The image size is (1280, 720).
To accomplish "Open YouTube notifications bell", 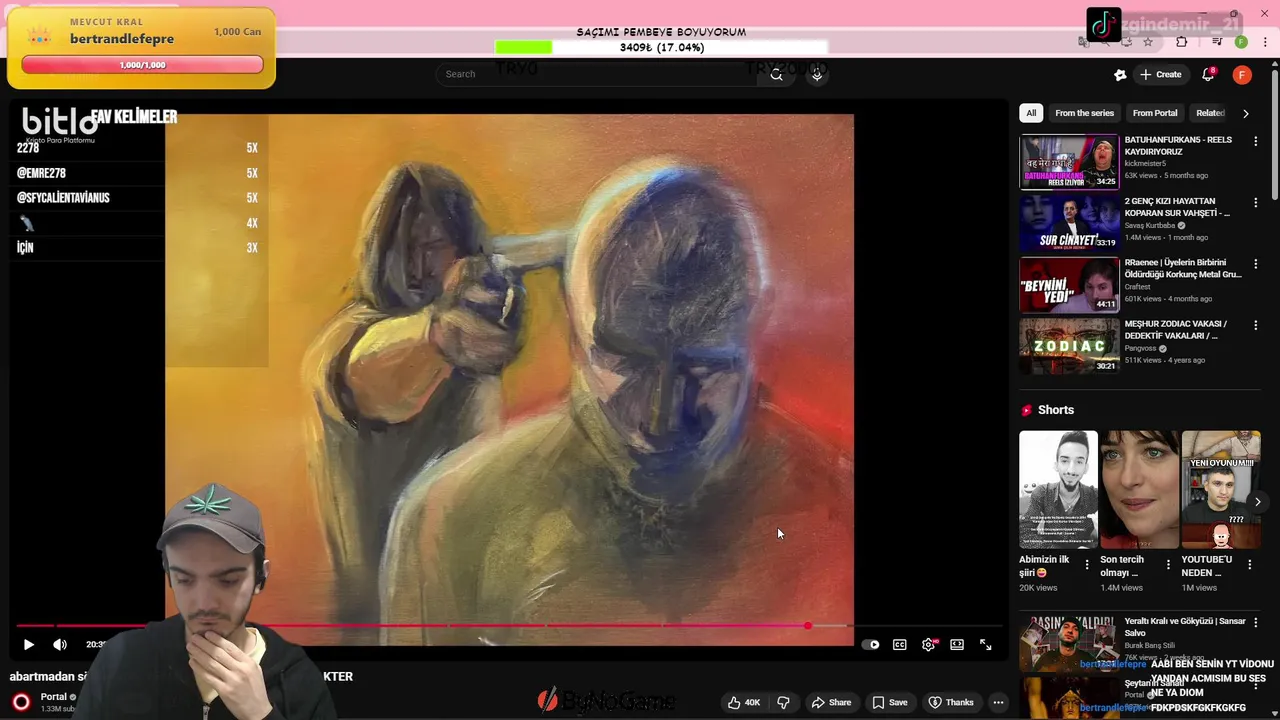I will [x=1208, y=75].
